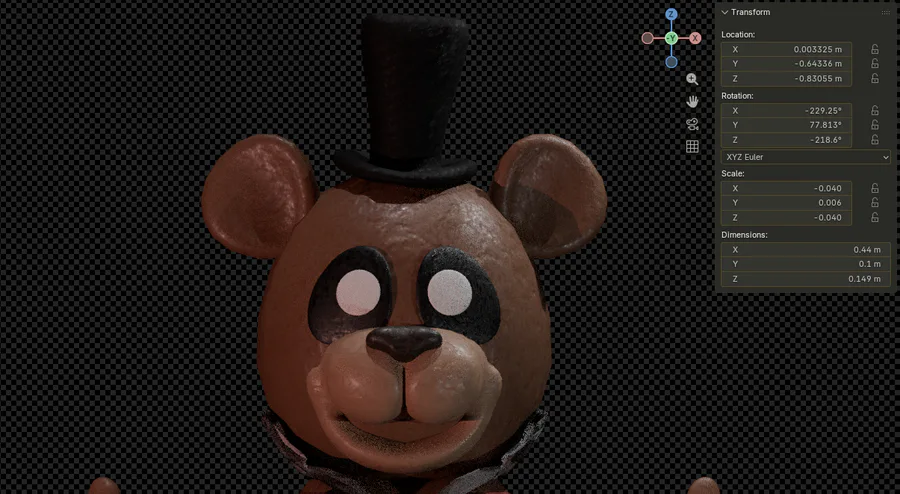Click the blue Z axis on gizmo
This screenshot has height=494, width=900.
tap(671, 14)
